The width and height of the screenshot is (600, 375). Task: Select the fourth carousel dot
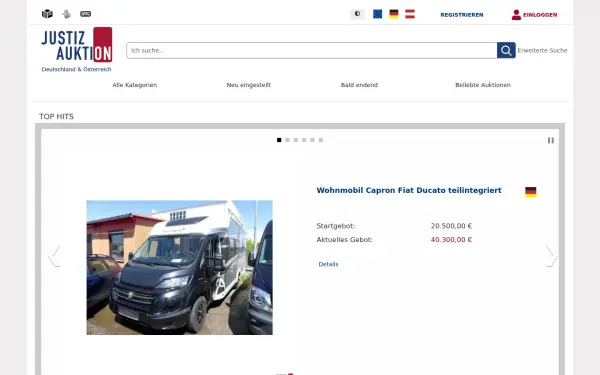(304, 140)
